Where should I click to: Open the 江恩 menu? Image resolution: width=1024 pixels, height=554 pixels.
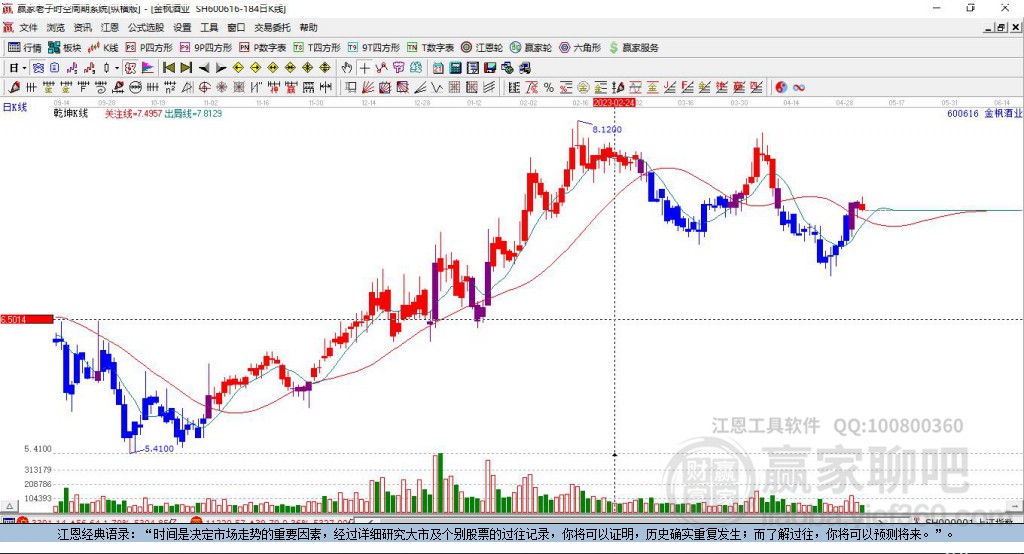110,27
